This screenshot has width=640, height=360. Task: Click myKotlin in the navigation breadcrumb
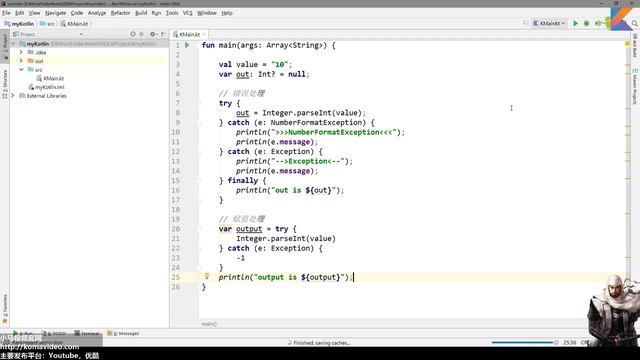click(19, 24)
